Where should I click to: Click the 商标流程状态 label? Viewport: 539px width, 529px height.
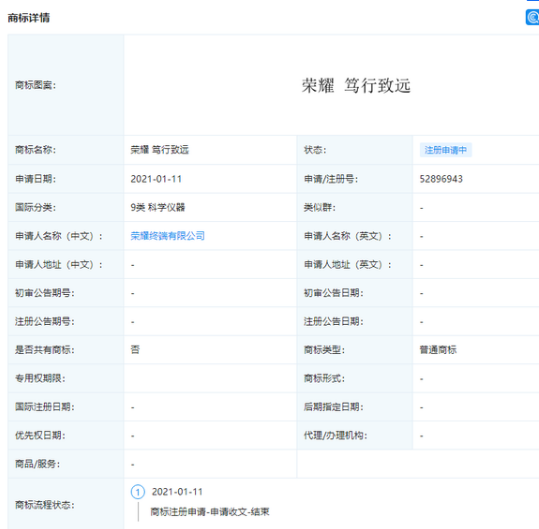[45, 505]
